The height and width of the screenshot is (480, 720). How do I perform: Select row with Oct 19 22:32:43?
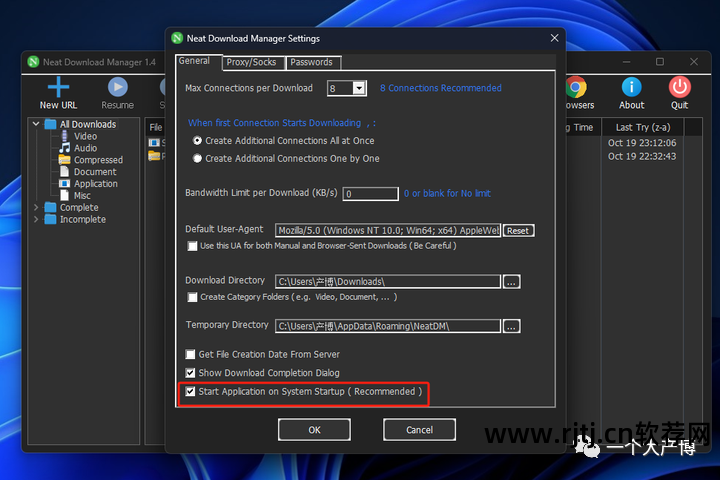[x=642, y=156]
